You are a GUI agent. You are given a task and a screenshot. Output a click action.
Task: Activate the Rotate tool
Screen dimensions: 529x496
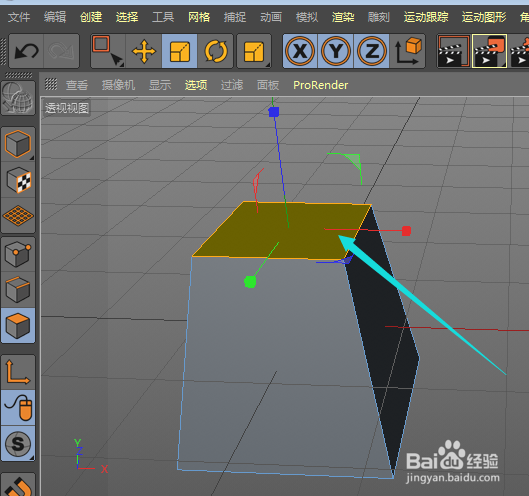click(216, 51)
